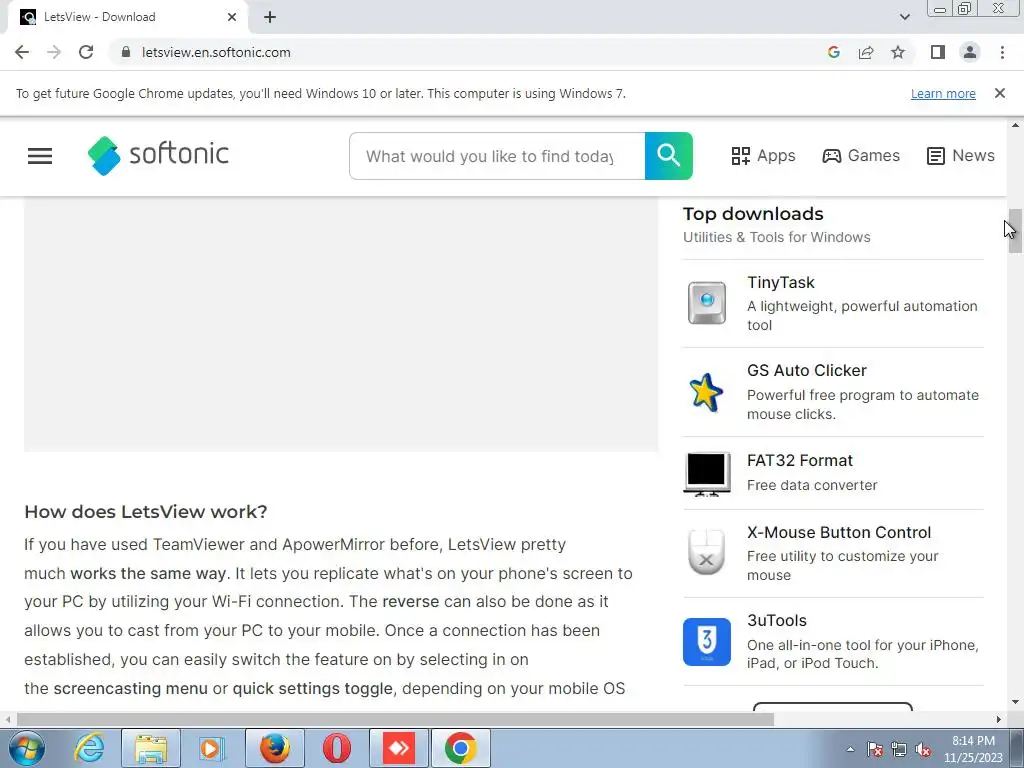Click the Google icon in address bar
The image size is (1024, 768).
tap(833, 52)
